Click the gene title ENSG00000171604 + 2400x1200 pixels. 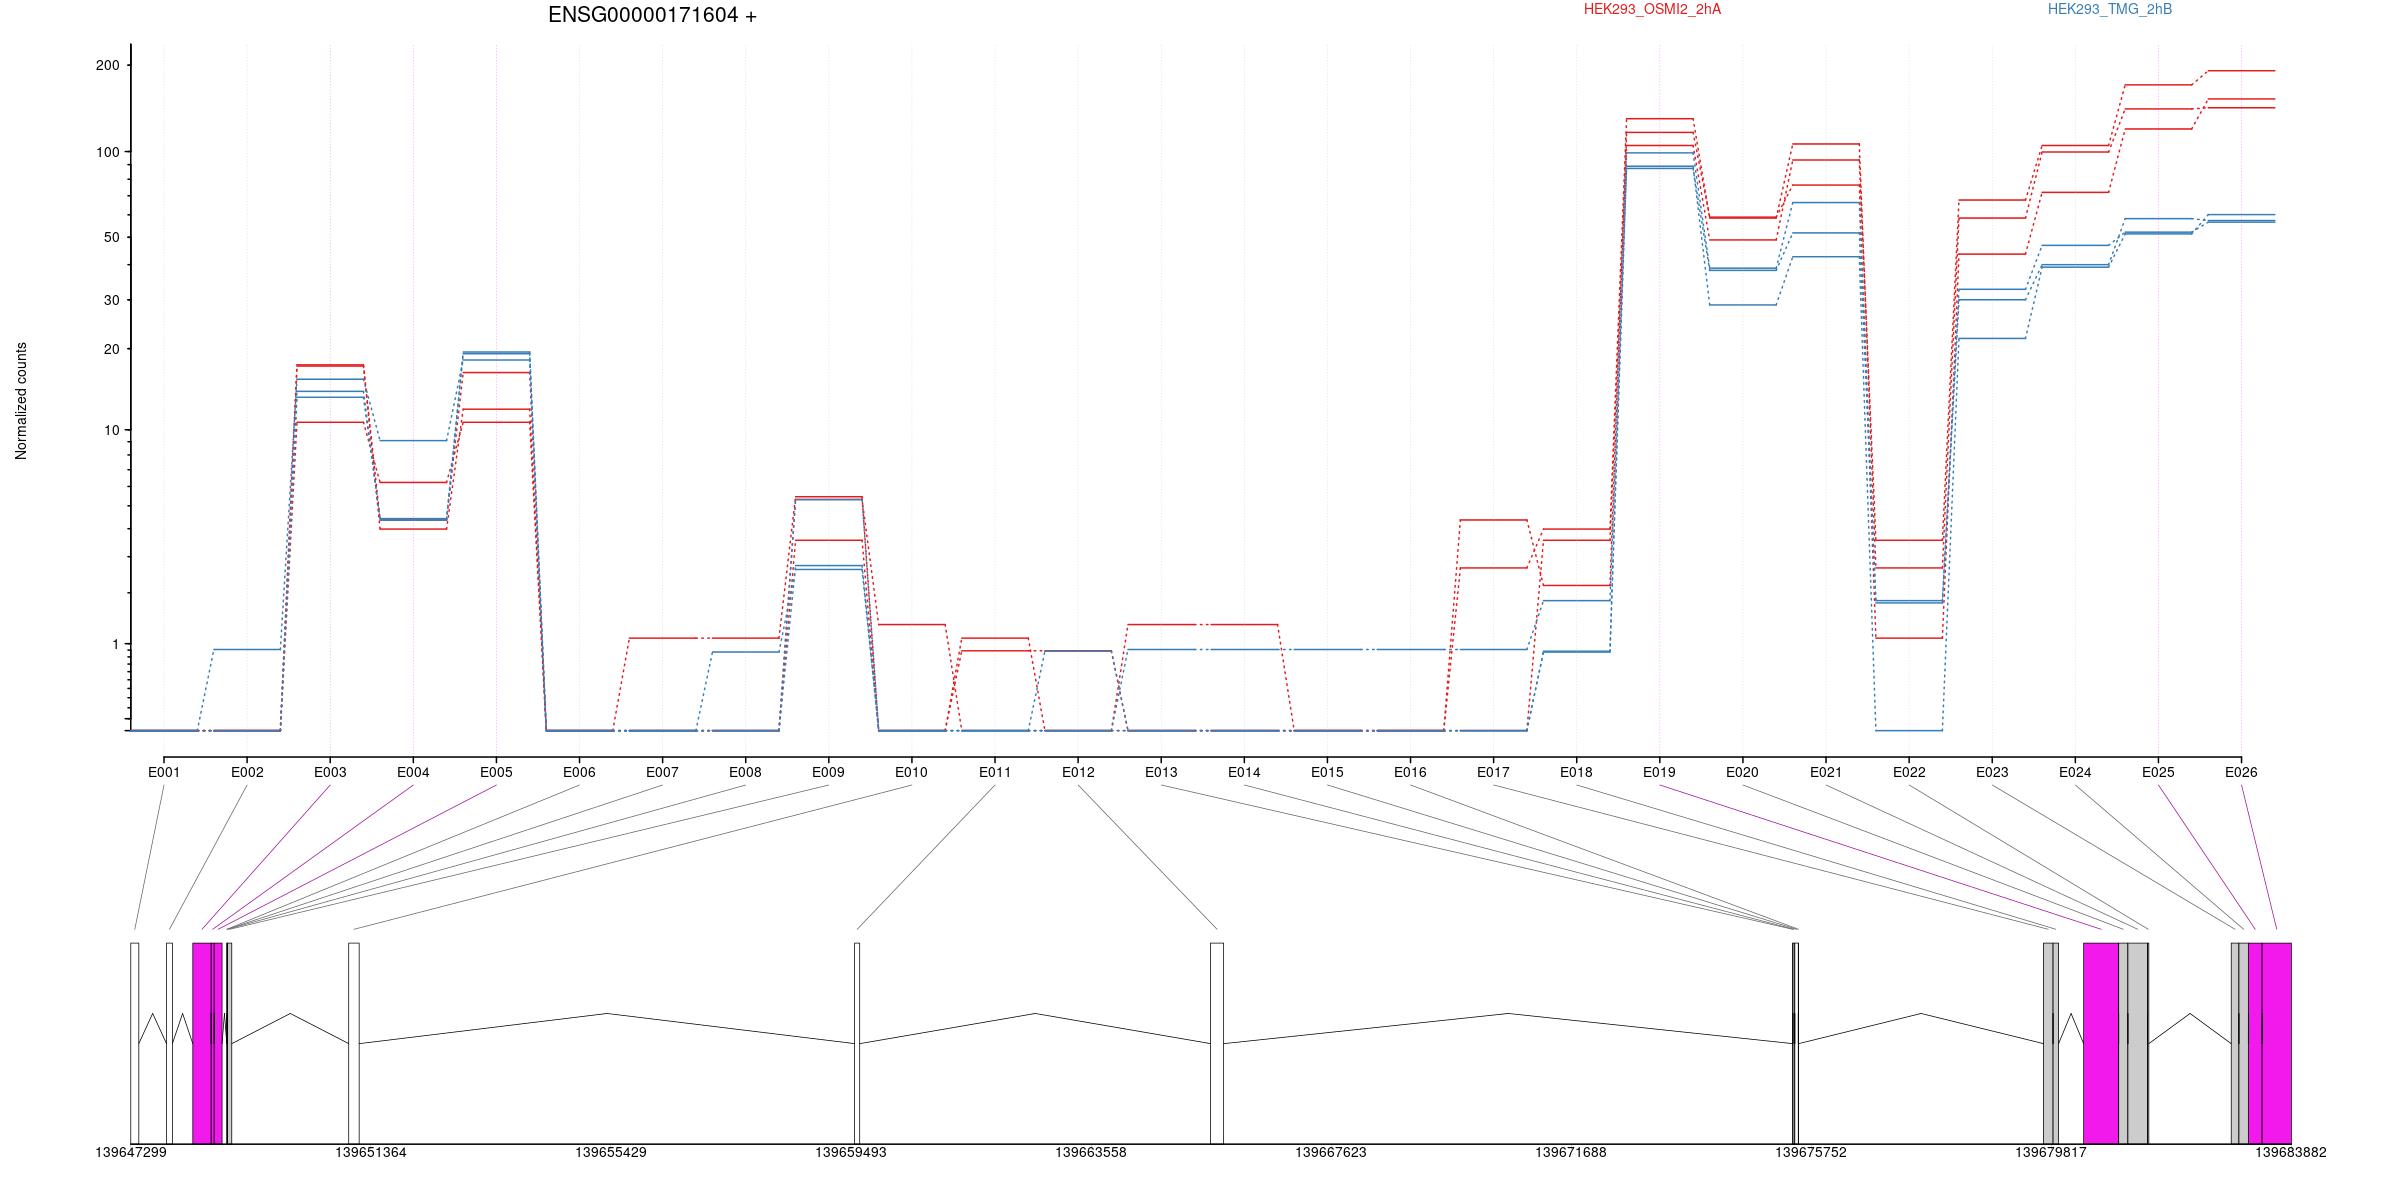click(652, 16)
